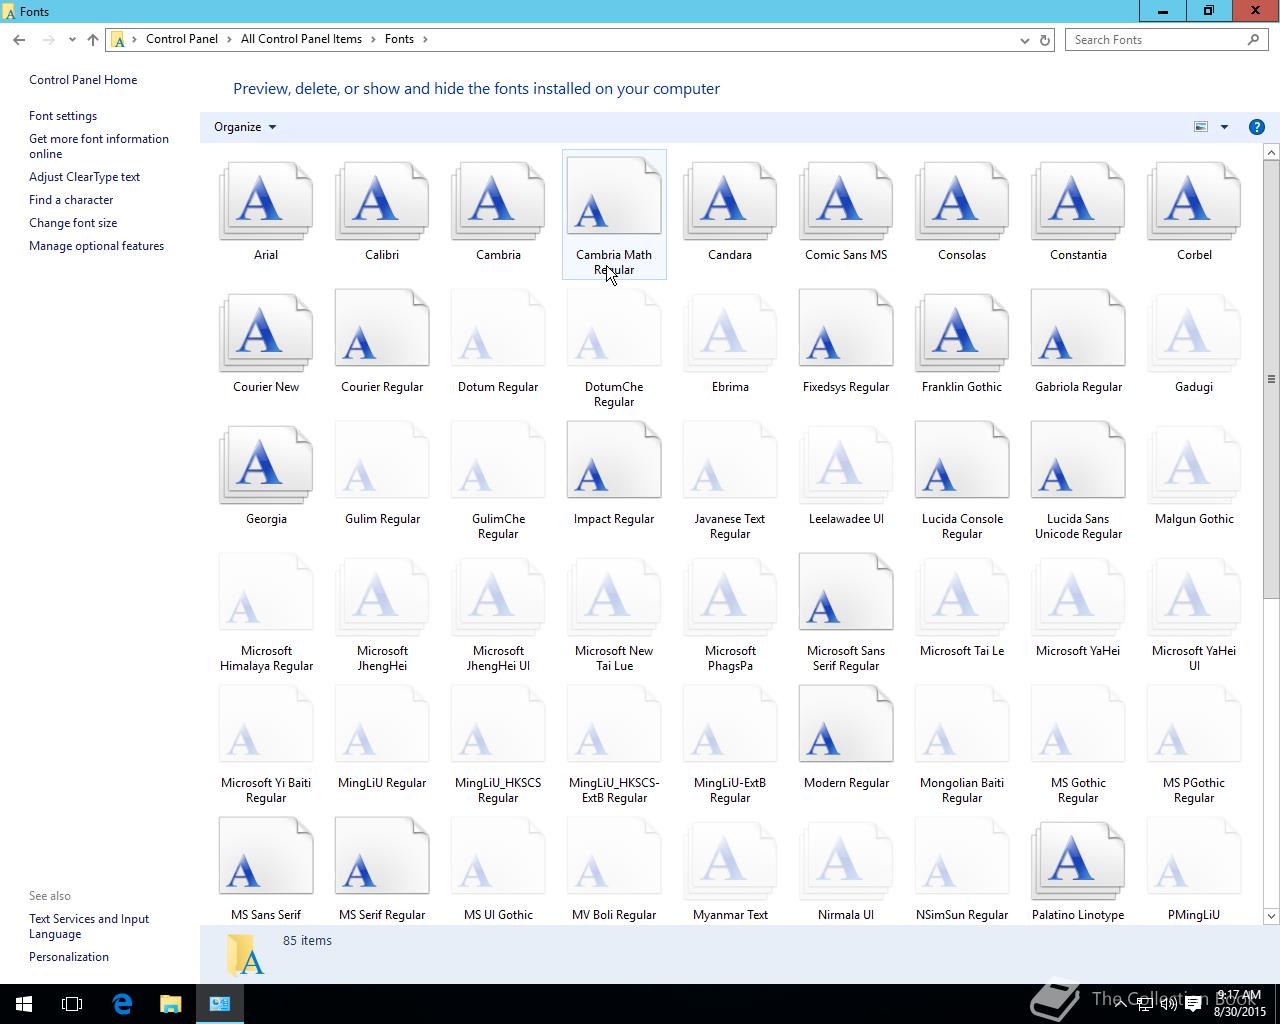
Task: Select the Malgun Gothic font icon
Action: pyautogui.click(x=1194, y=467)
